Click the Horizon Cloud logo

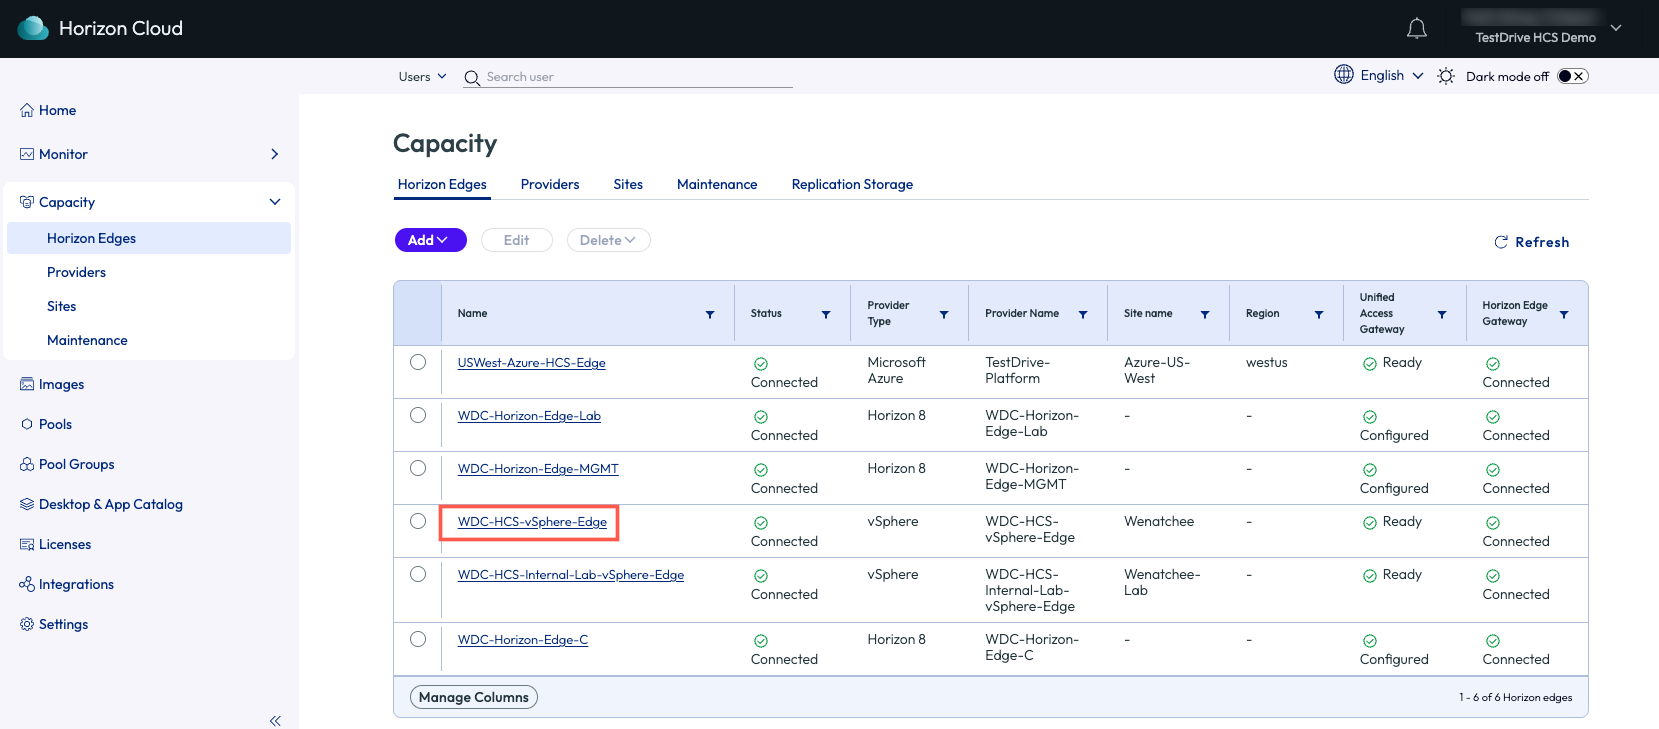(33, 28)
